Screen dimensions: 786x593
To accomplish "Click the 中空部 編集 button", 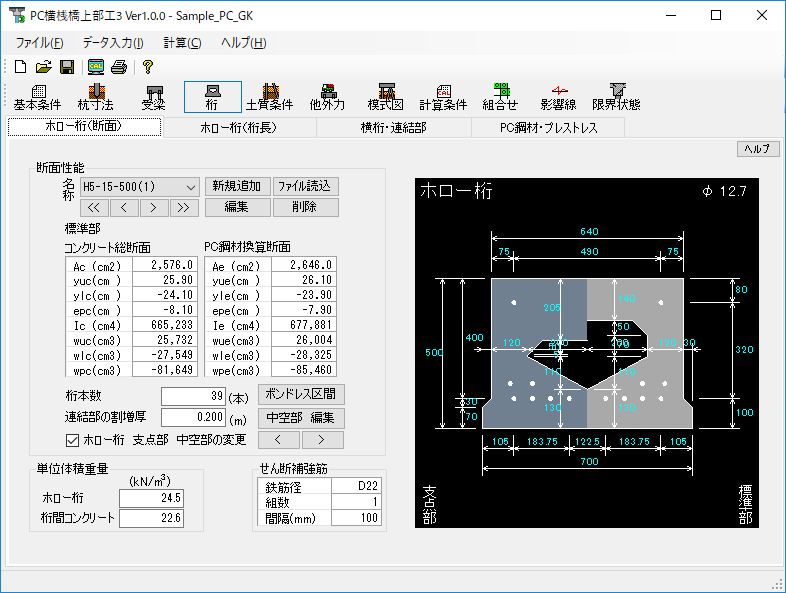I will [x=301, y=418].
